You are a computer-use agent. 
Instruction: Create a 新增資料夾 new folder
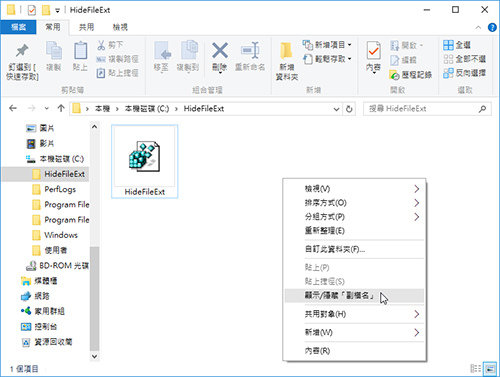coord(286,61)
